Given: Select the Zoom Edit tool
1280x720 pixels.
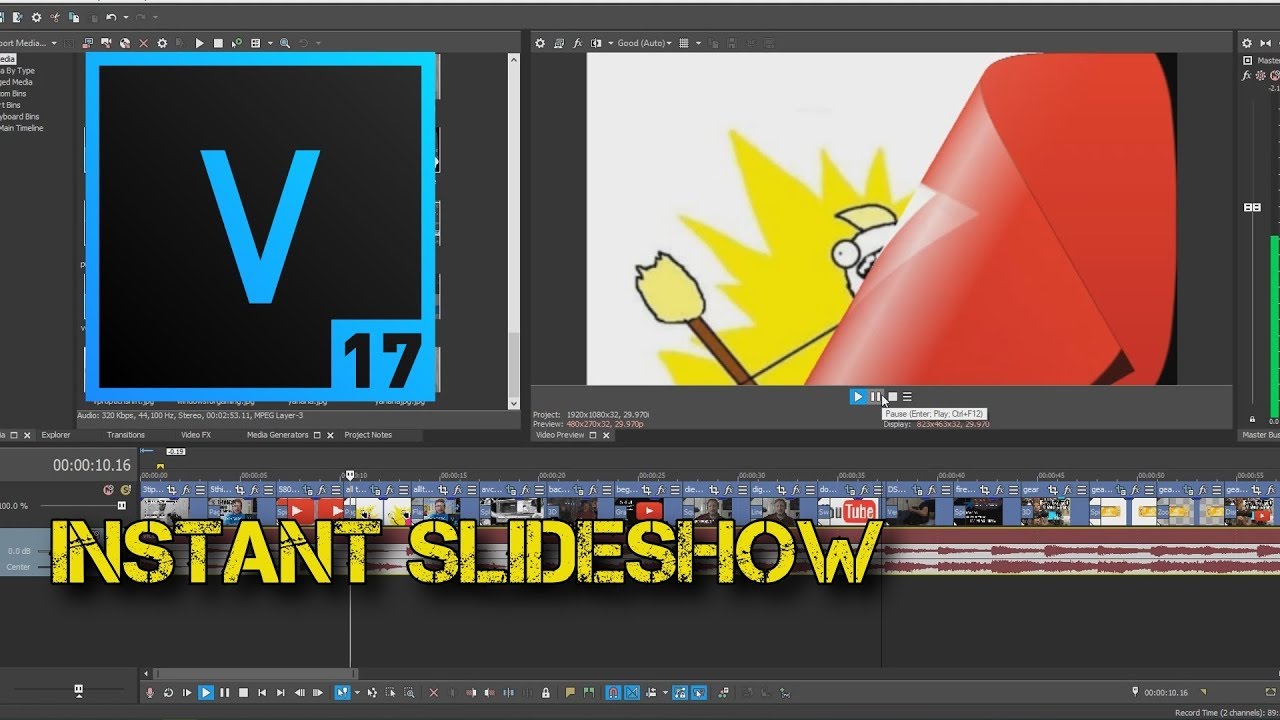Looking at the screenshot, I should [x=409, y=692].
